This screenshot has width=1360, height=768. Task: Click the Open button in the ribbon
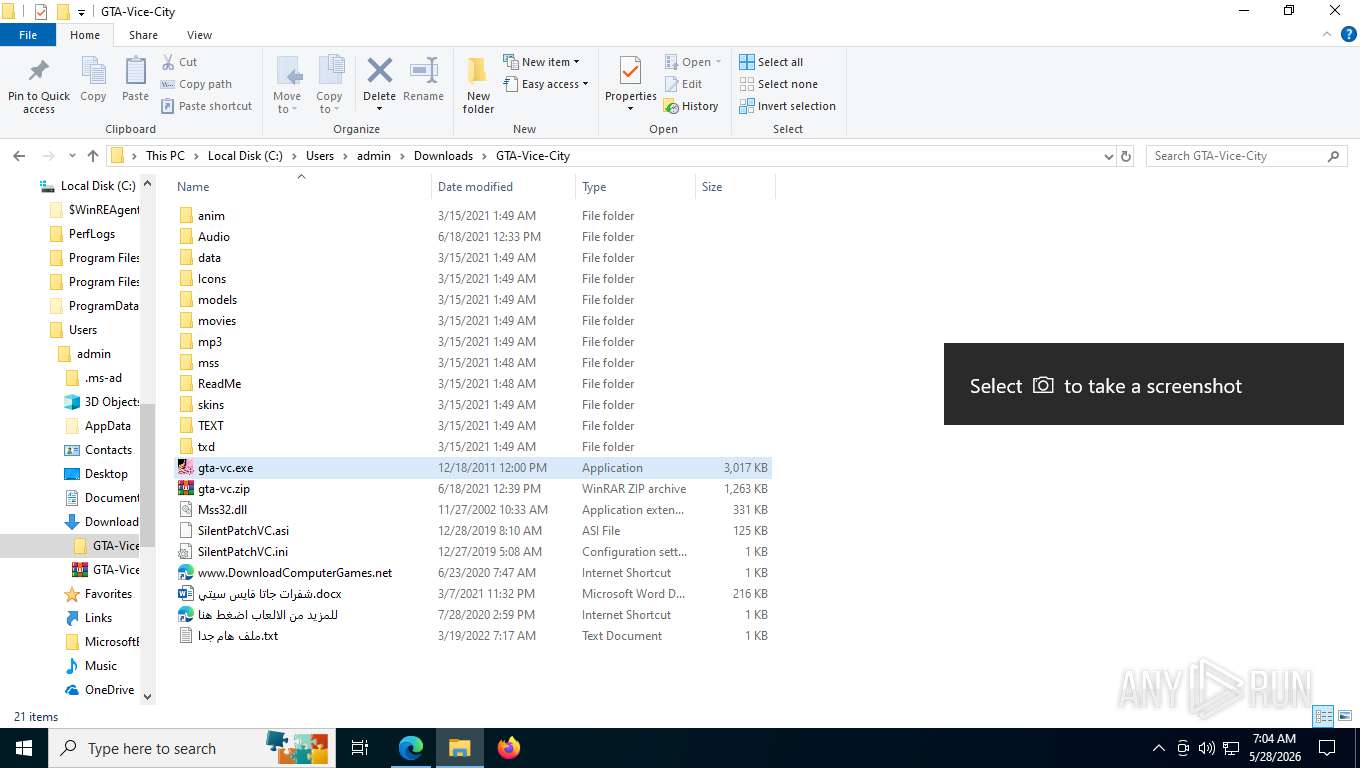coord(693,62)
